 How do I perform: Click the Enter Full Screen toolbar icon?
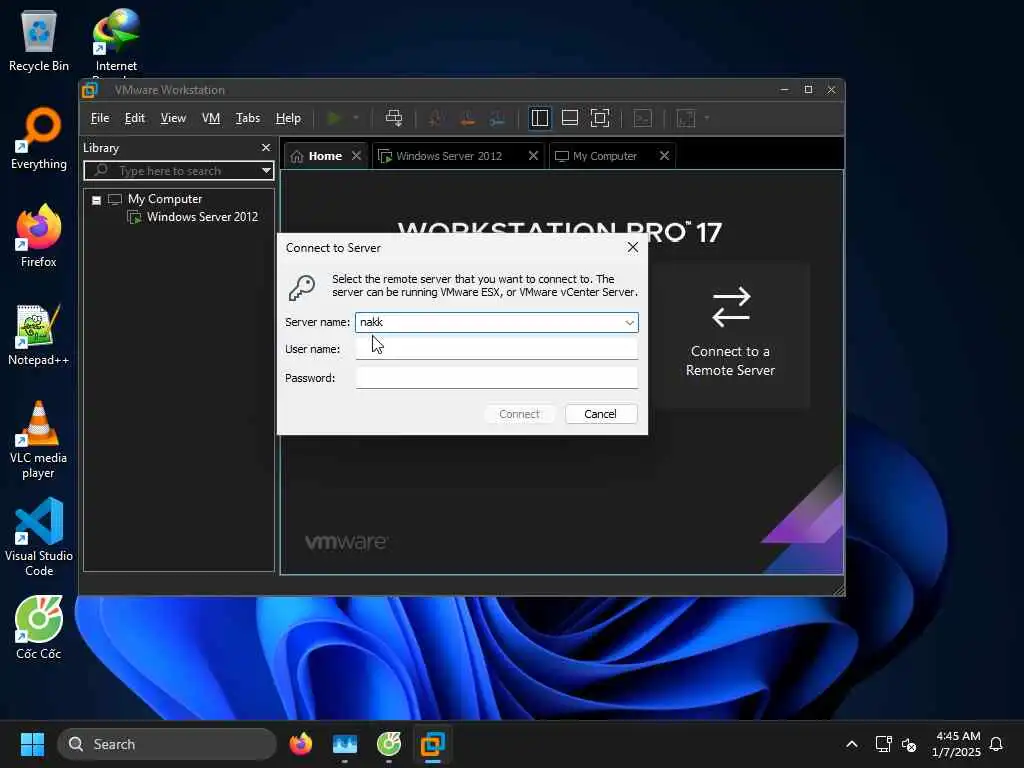point(600,118)
